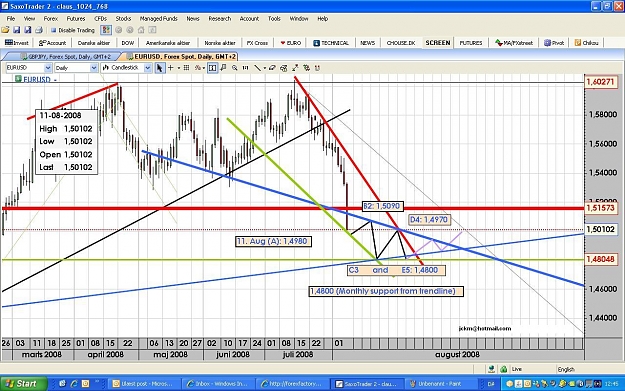This screenshot has height=391, width=625.
Task: Click the colored grid icon beside Disable Trading
Action: click(x=106, y=30)
